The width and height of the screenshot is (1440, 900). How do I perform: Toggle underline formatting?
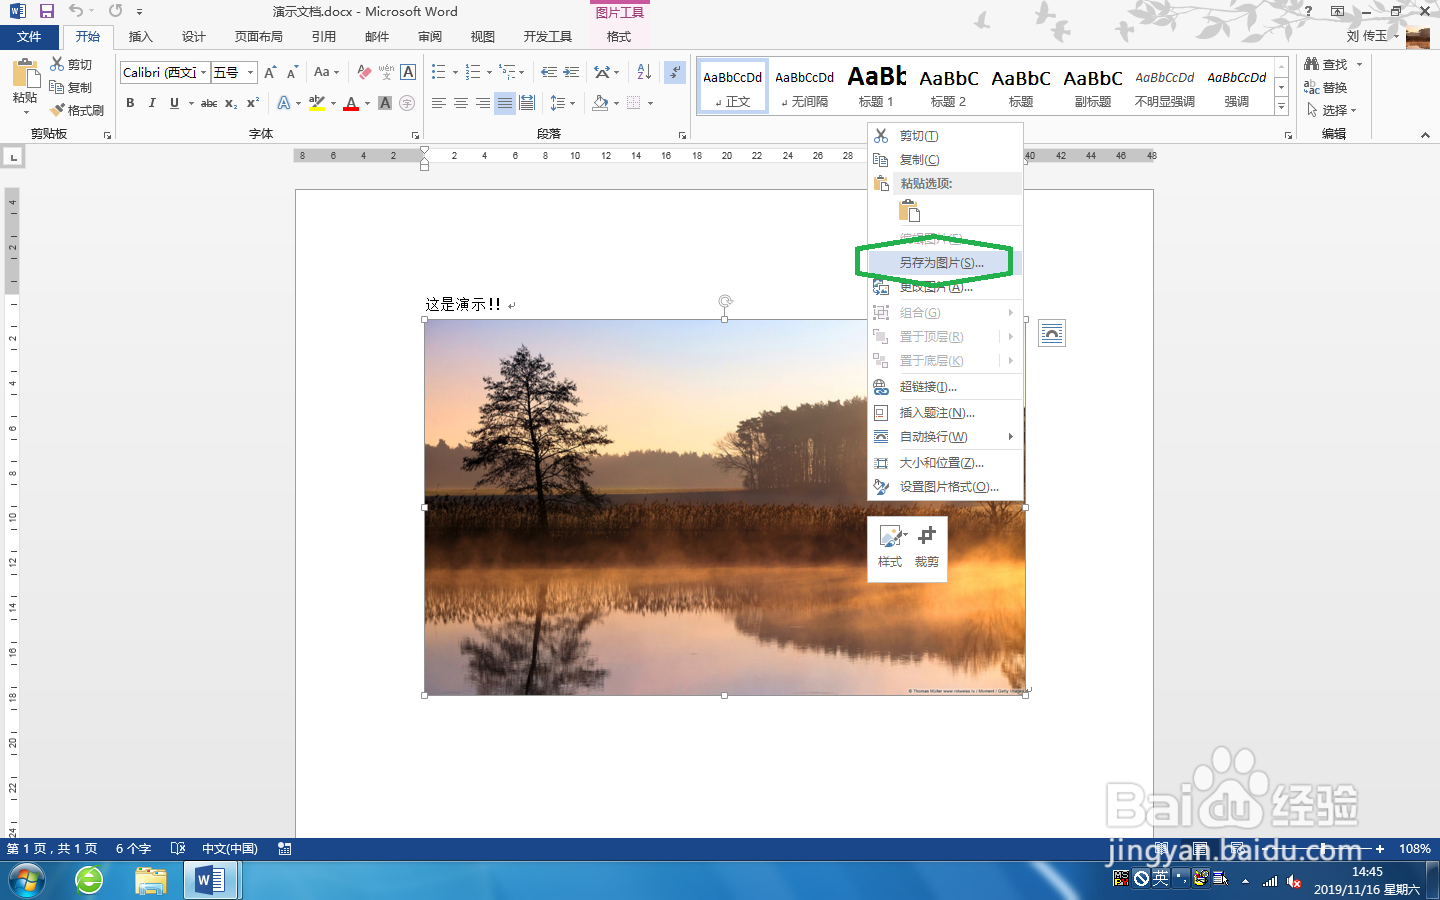[174, 103]
